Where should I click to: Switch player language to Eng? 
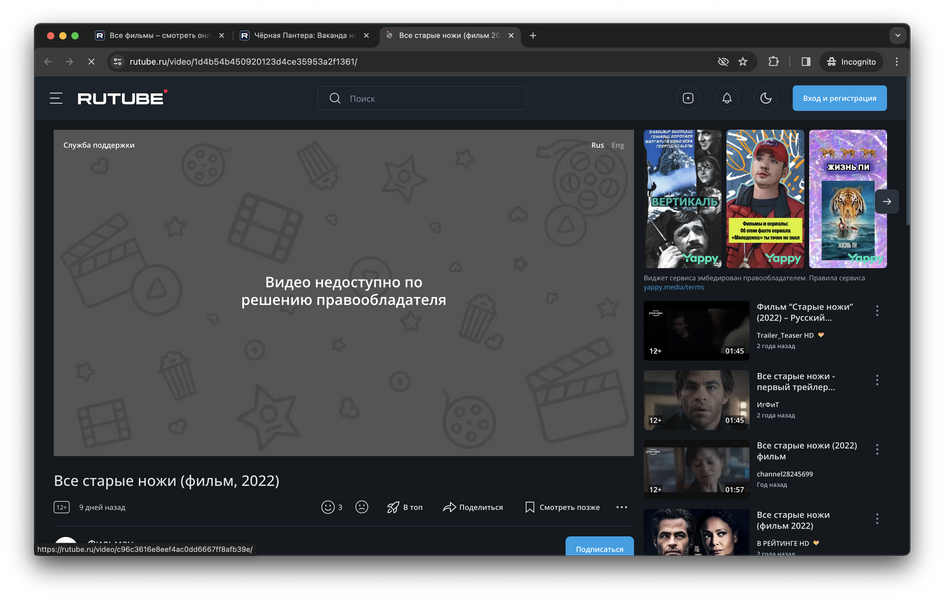pyautogui.click(x=618, y=145)
